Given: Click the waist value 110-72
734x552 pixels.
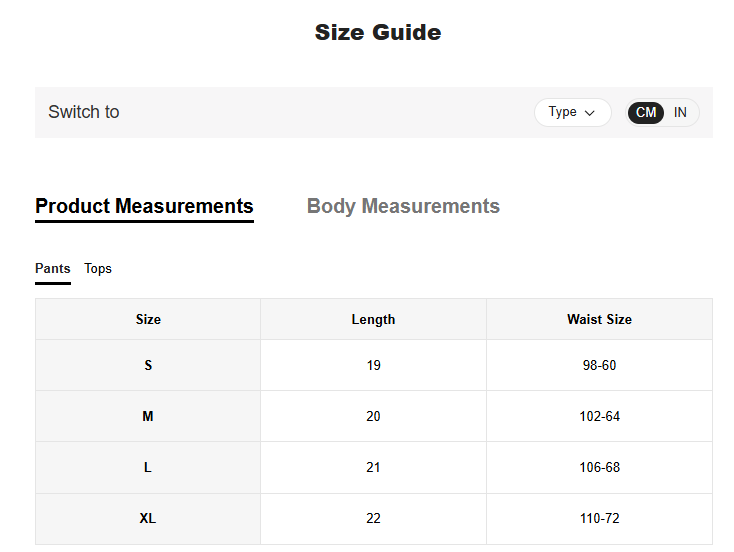Looking at the screenshot, I should click(x=599, y=518).
